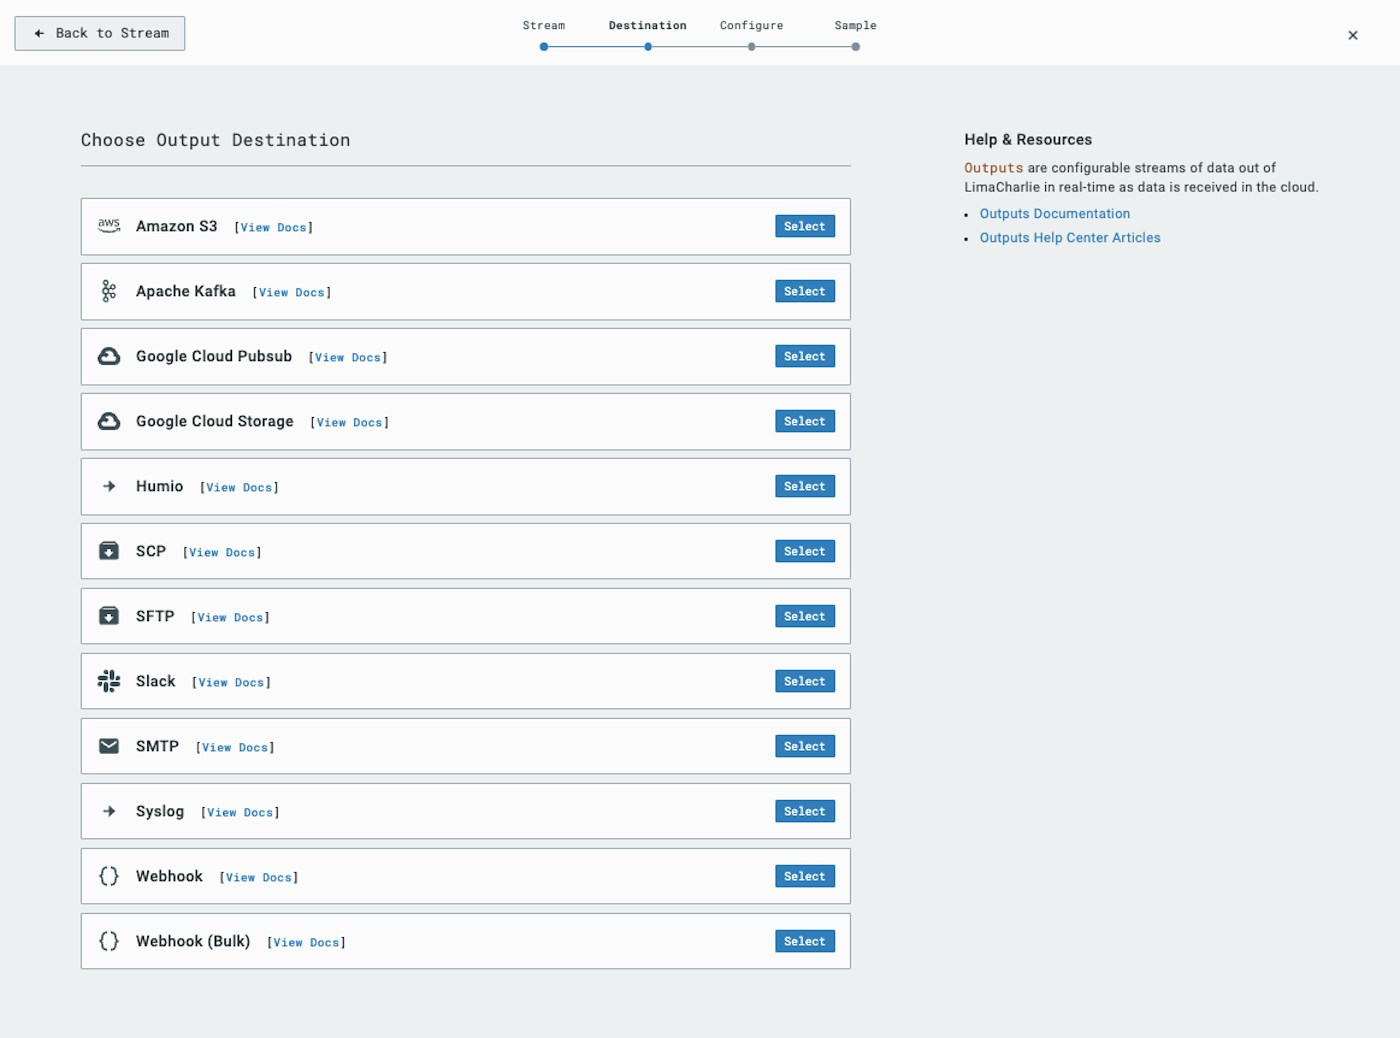Screen dimensions: 1400x1038
Task: Click the SCP archive icon
Action: [109, 551]
